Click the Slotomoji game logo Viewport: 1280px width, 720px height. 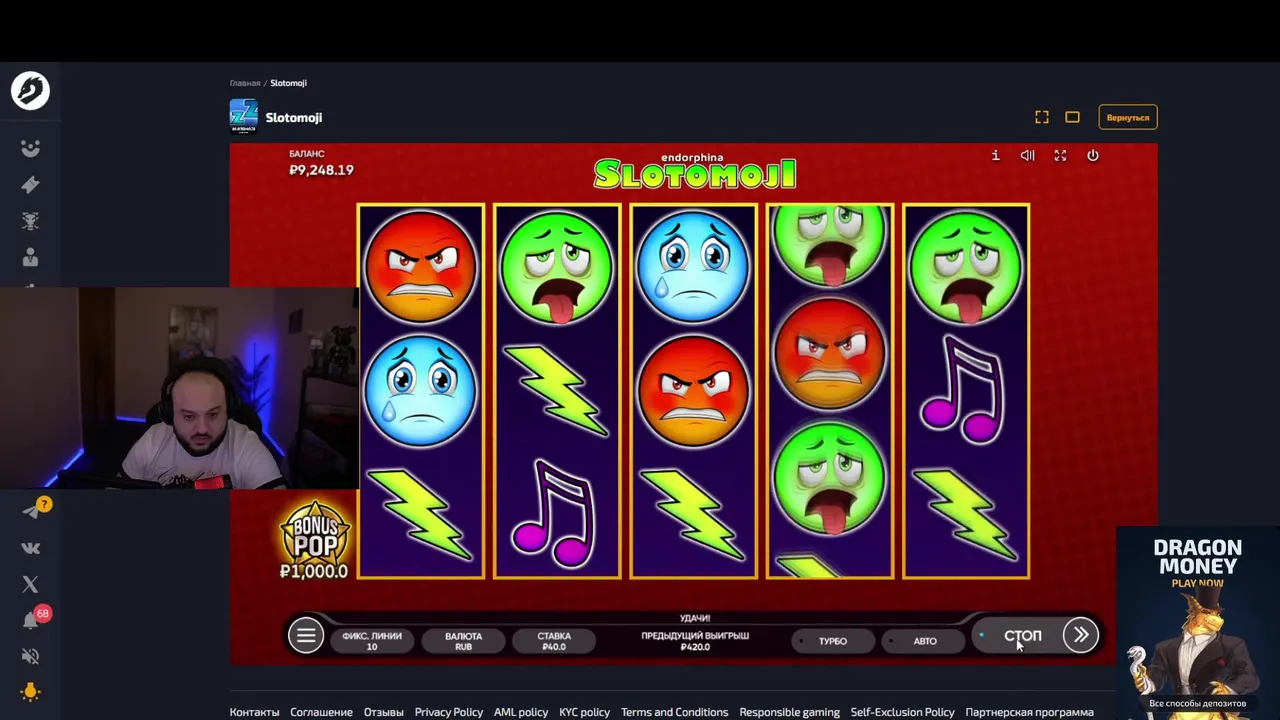694,172
